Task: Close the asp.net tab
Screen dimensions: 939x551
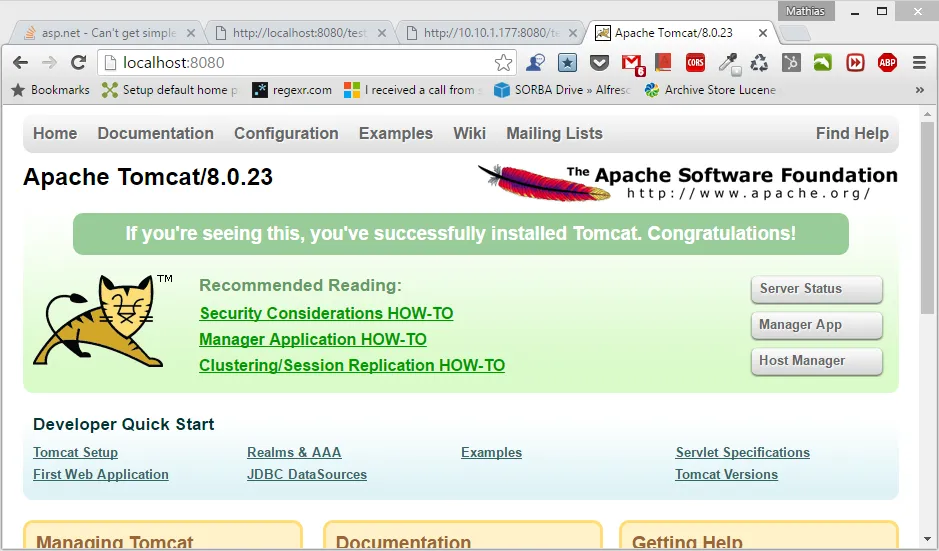Action: click(191, 33)
